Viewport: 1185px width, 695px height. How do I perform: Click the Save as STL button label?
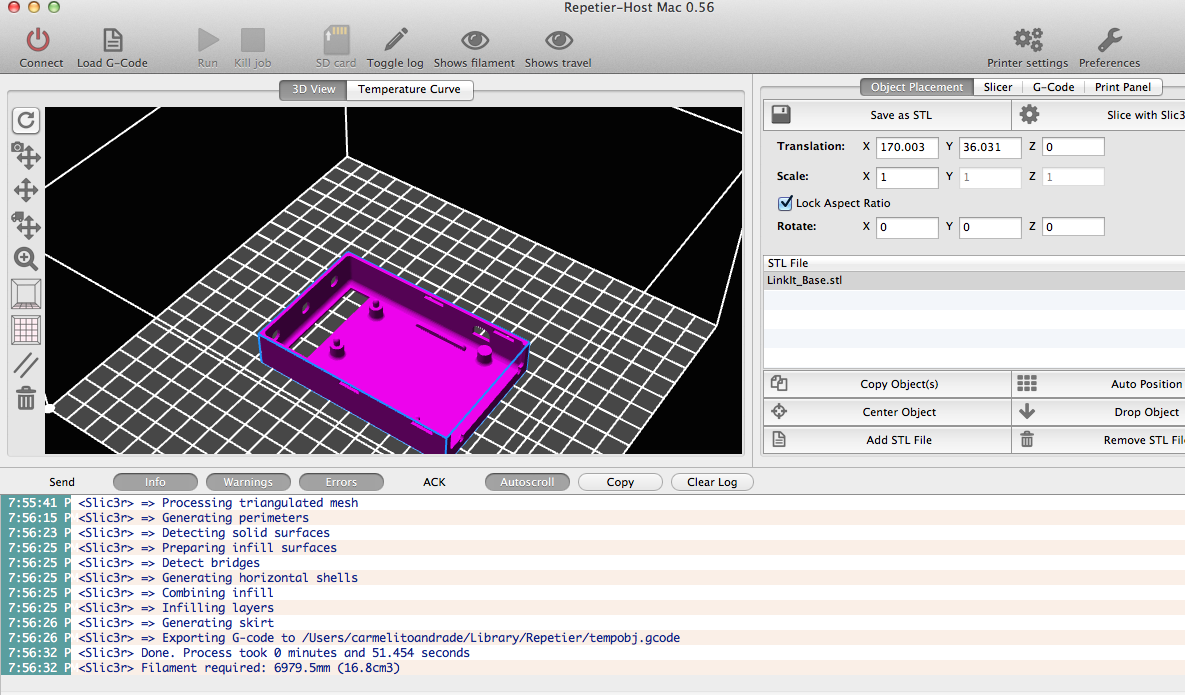[901, 115]
